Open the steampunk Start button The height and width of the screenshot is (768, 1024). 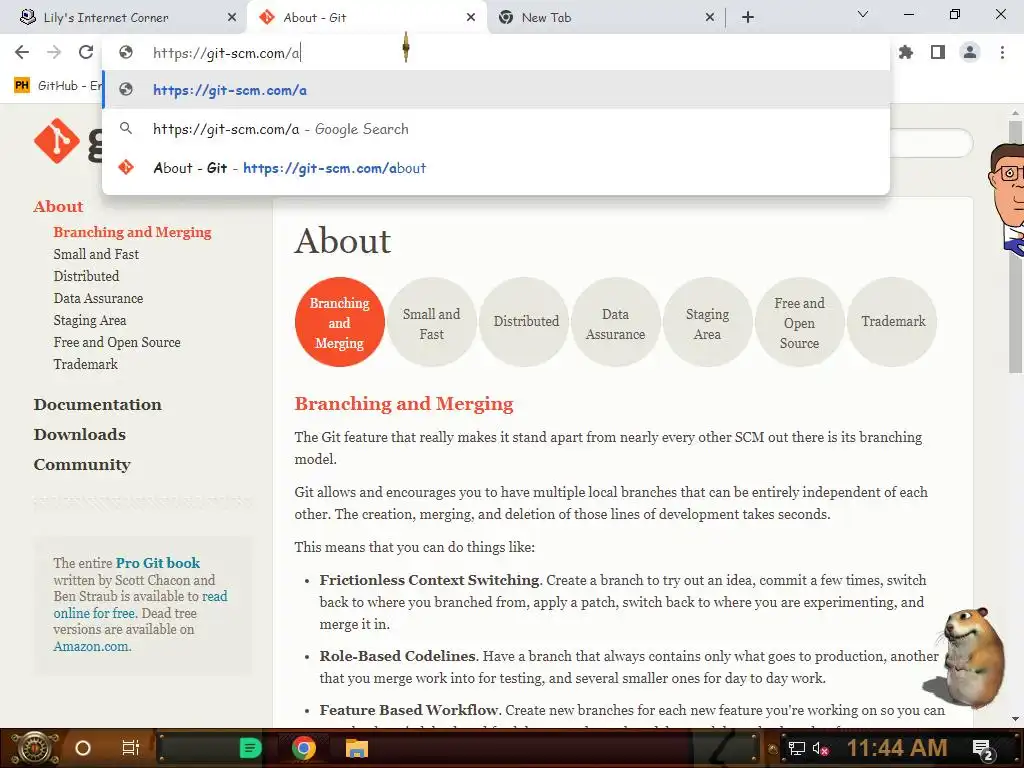click(x=34, y=748)
